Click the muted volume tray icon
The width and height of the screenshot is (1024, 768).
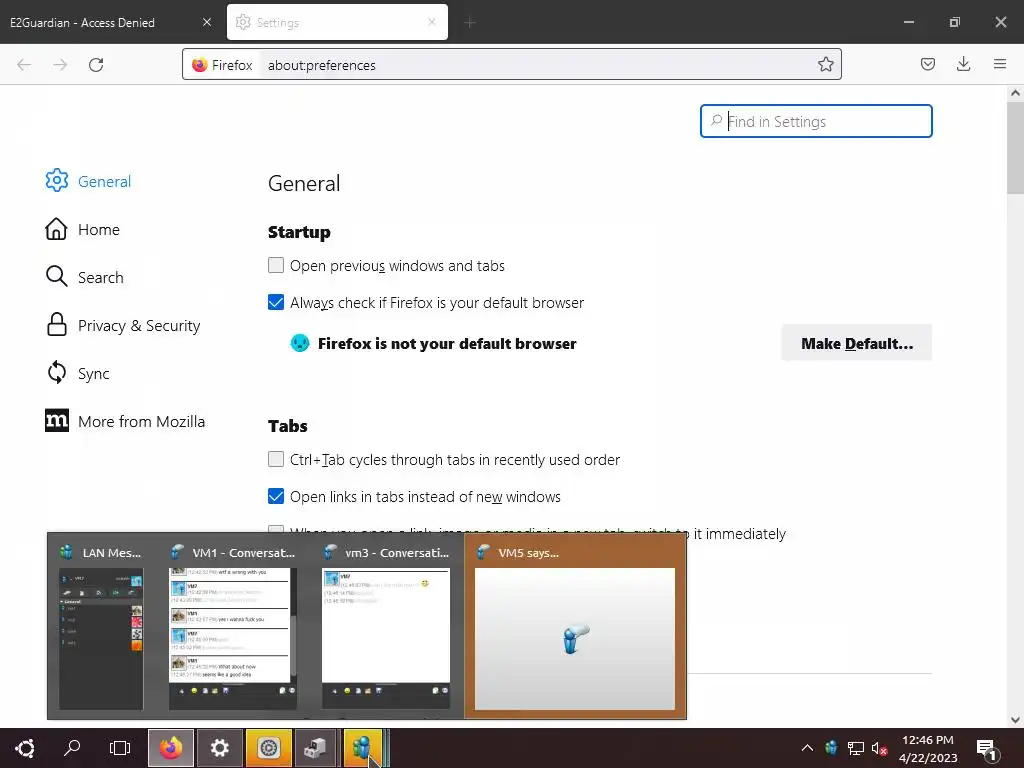(x=879, y=748)
